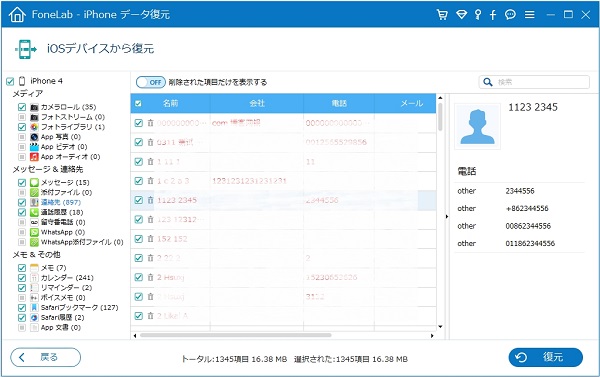
Task: Uncheck the select-all header checkbox
Action: (139, 103)
